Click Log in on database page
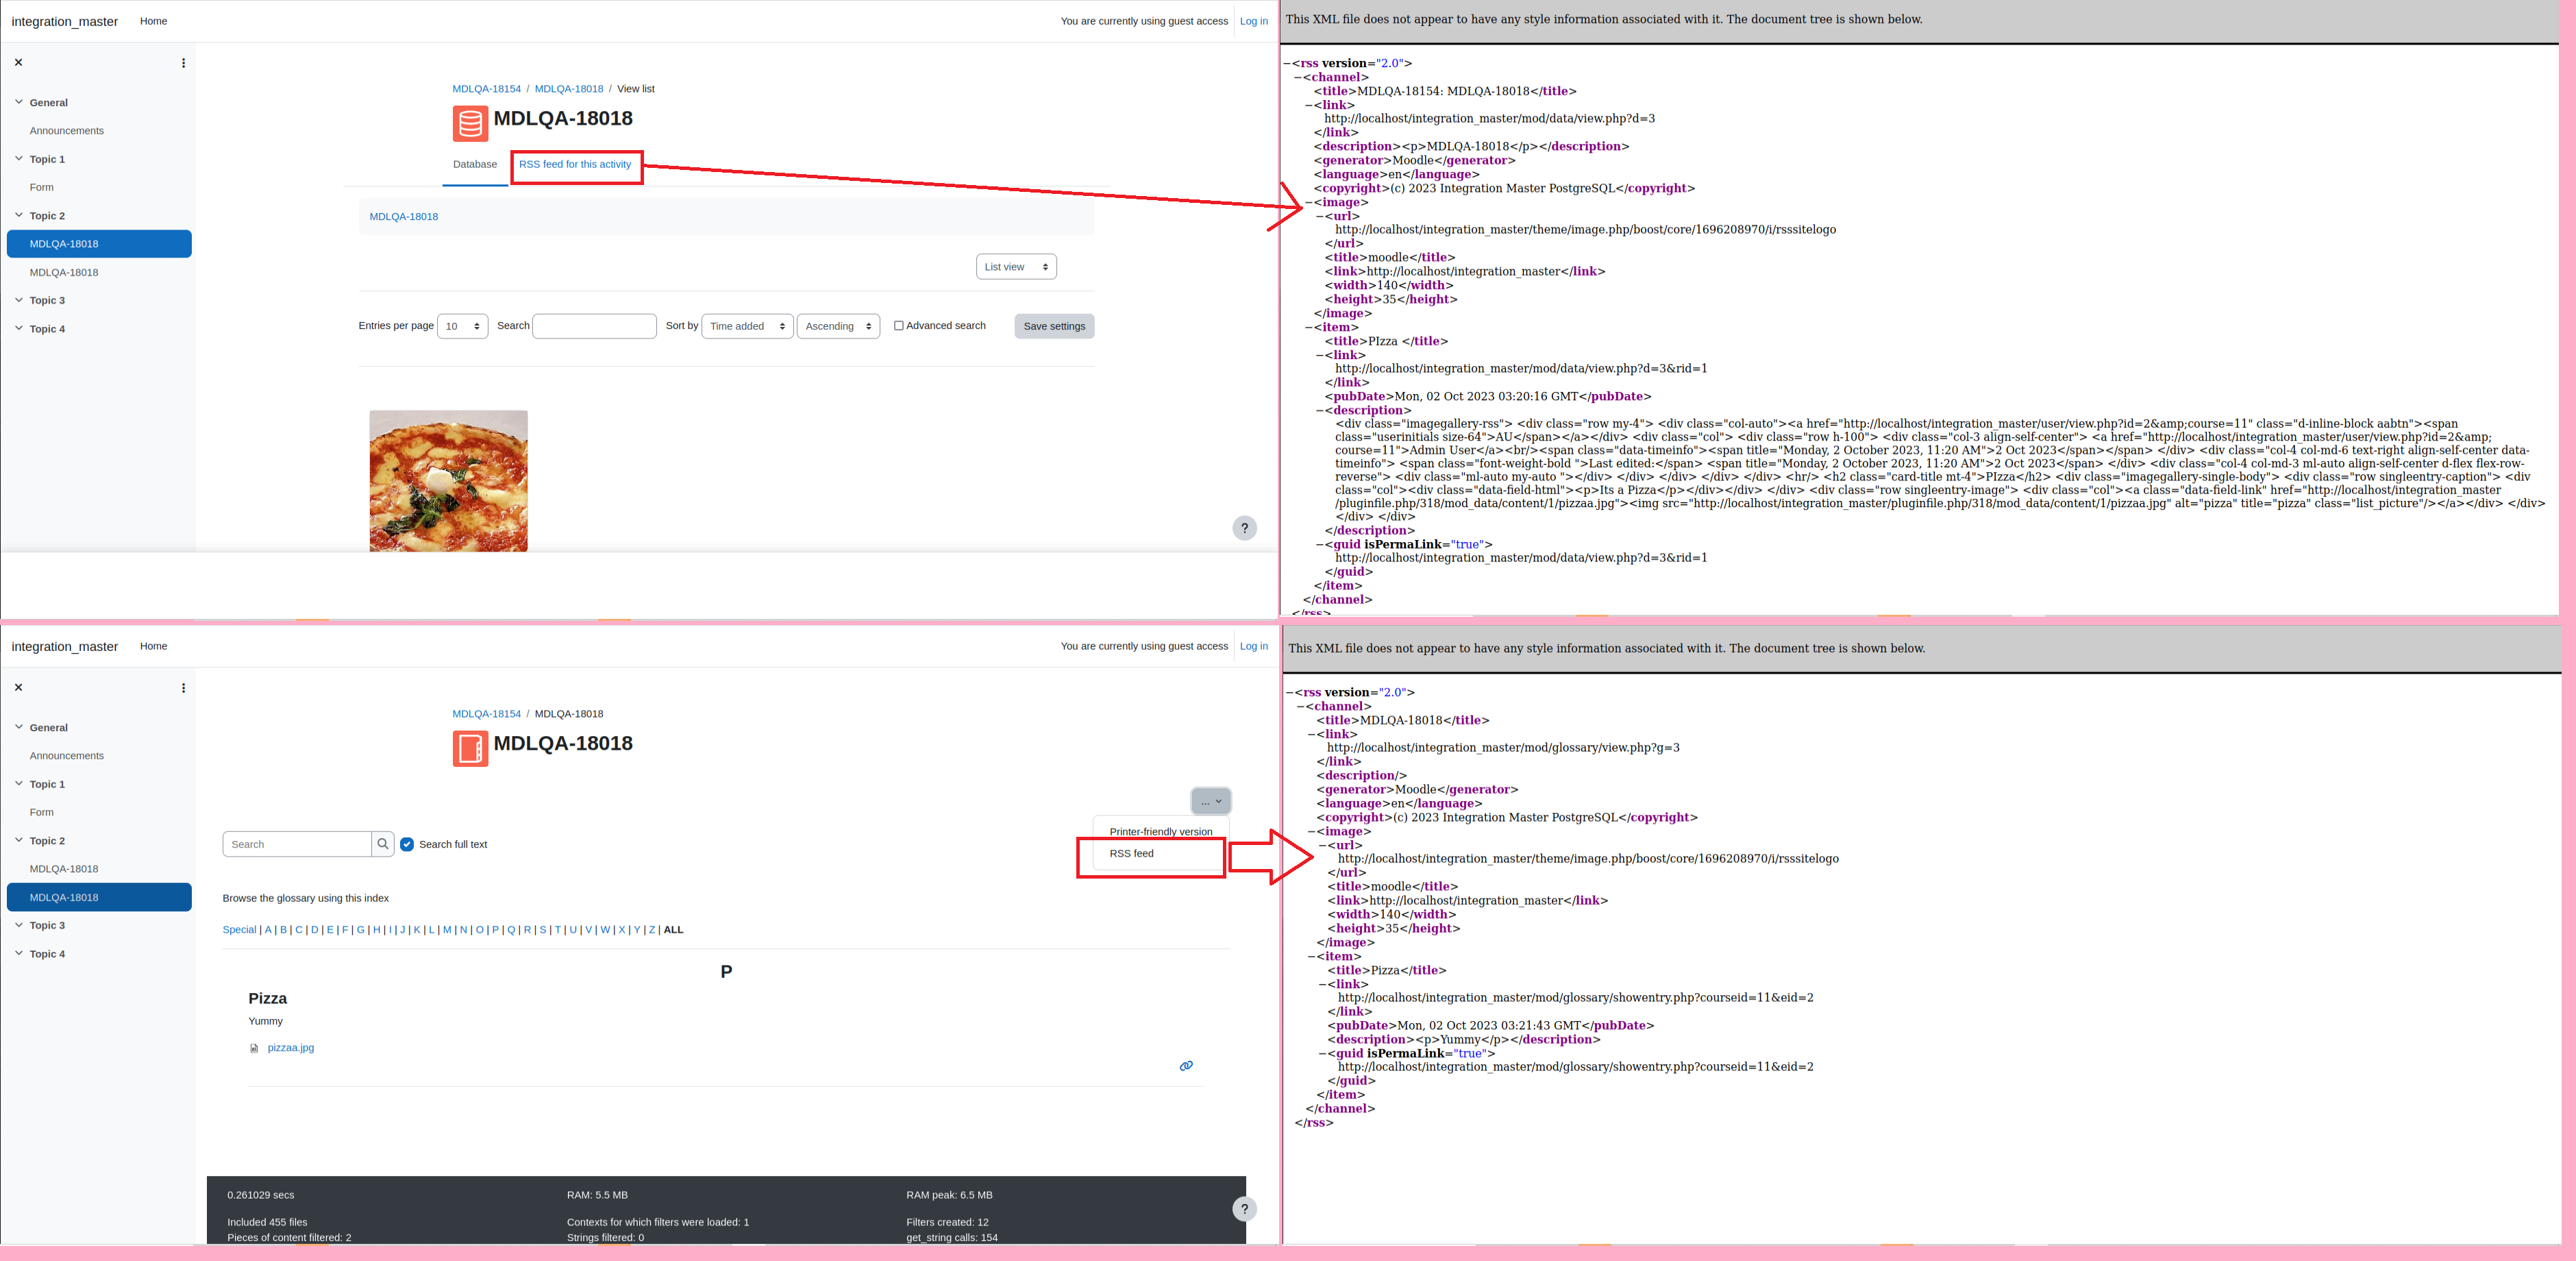Screen dimensions: 2576x1261 pyautogui.click(x=1253, y=21)
